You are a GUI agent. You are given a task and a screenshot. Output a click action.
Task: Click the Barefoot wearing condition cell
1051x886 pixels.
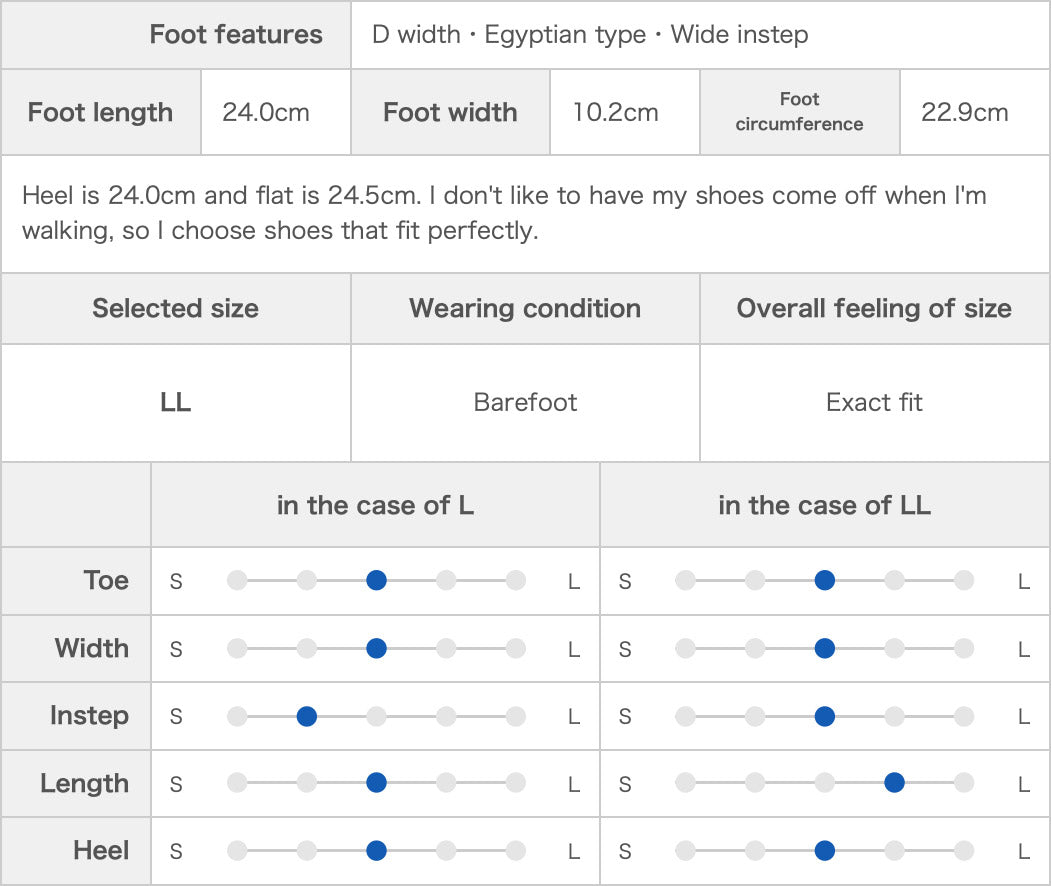pos(526,403)
